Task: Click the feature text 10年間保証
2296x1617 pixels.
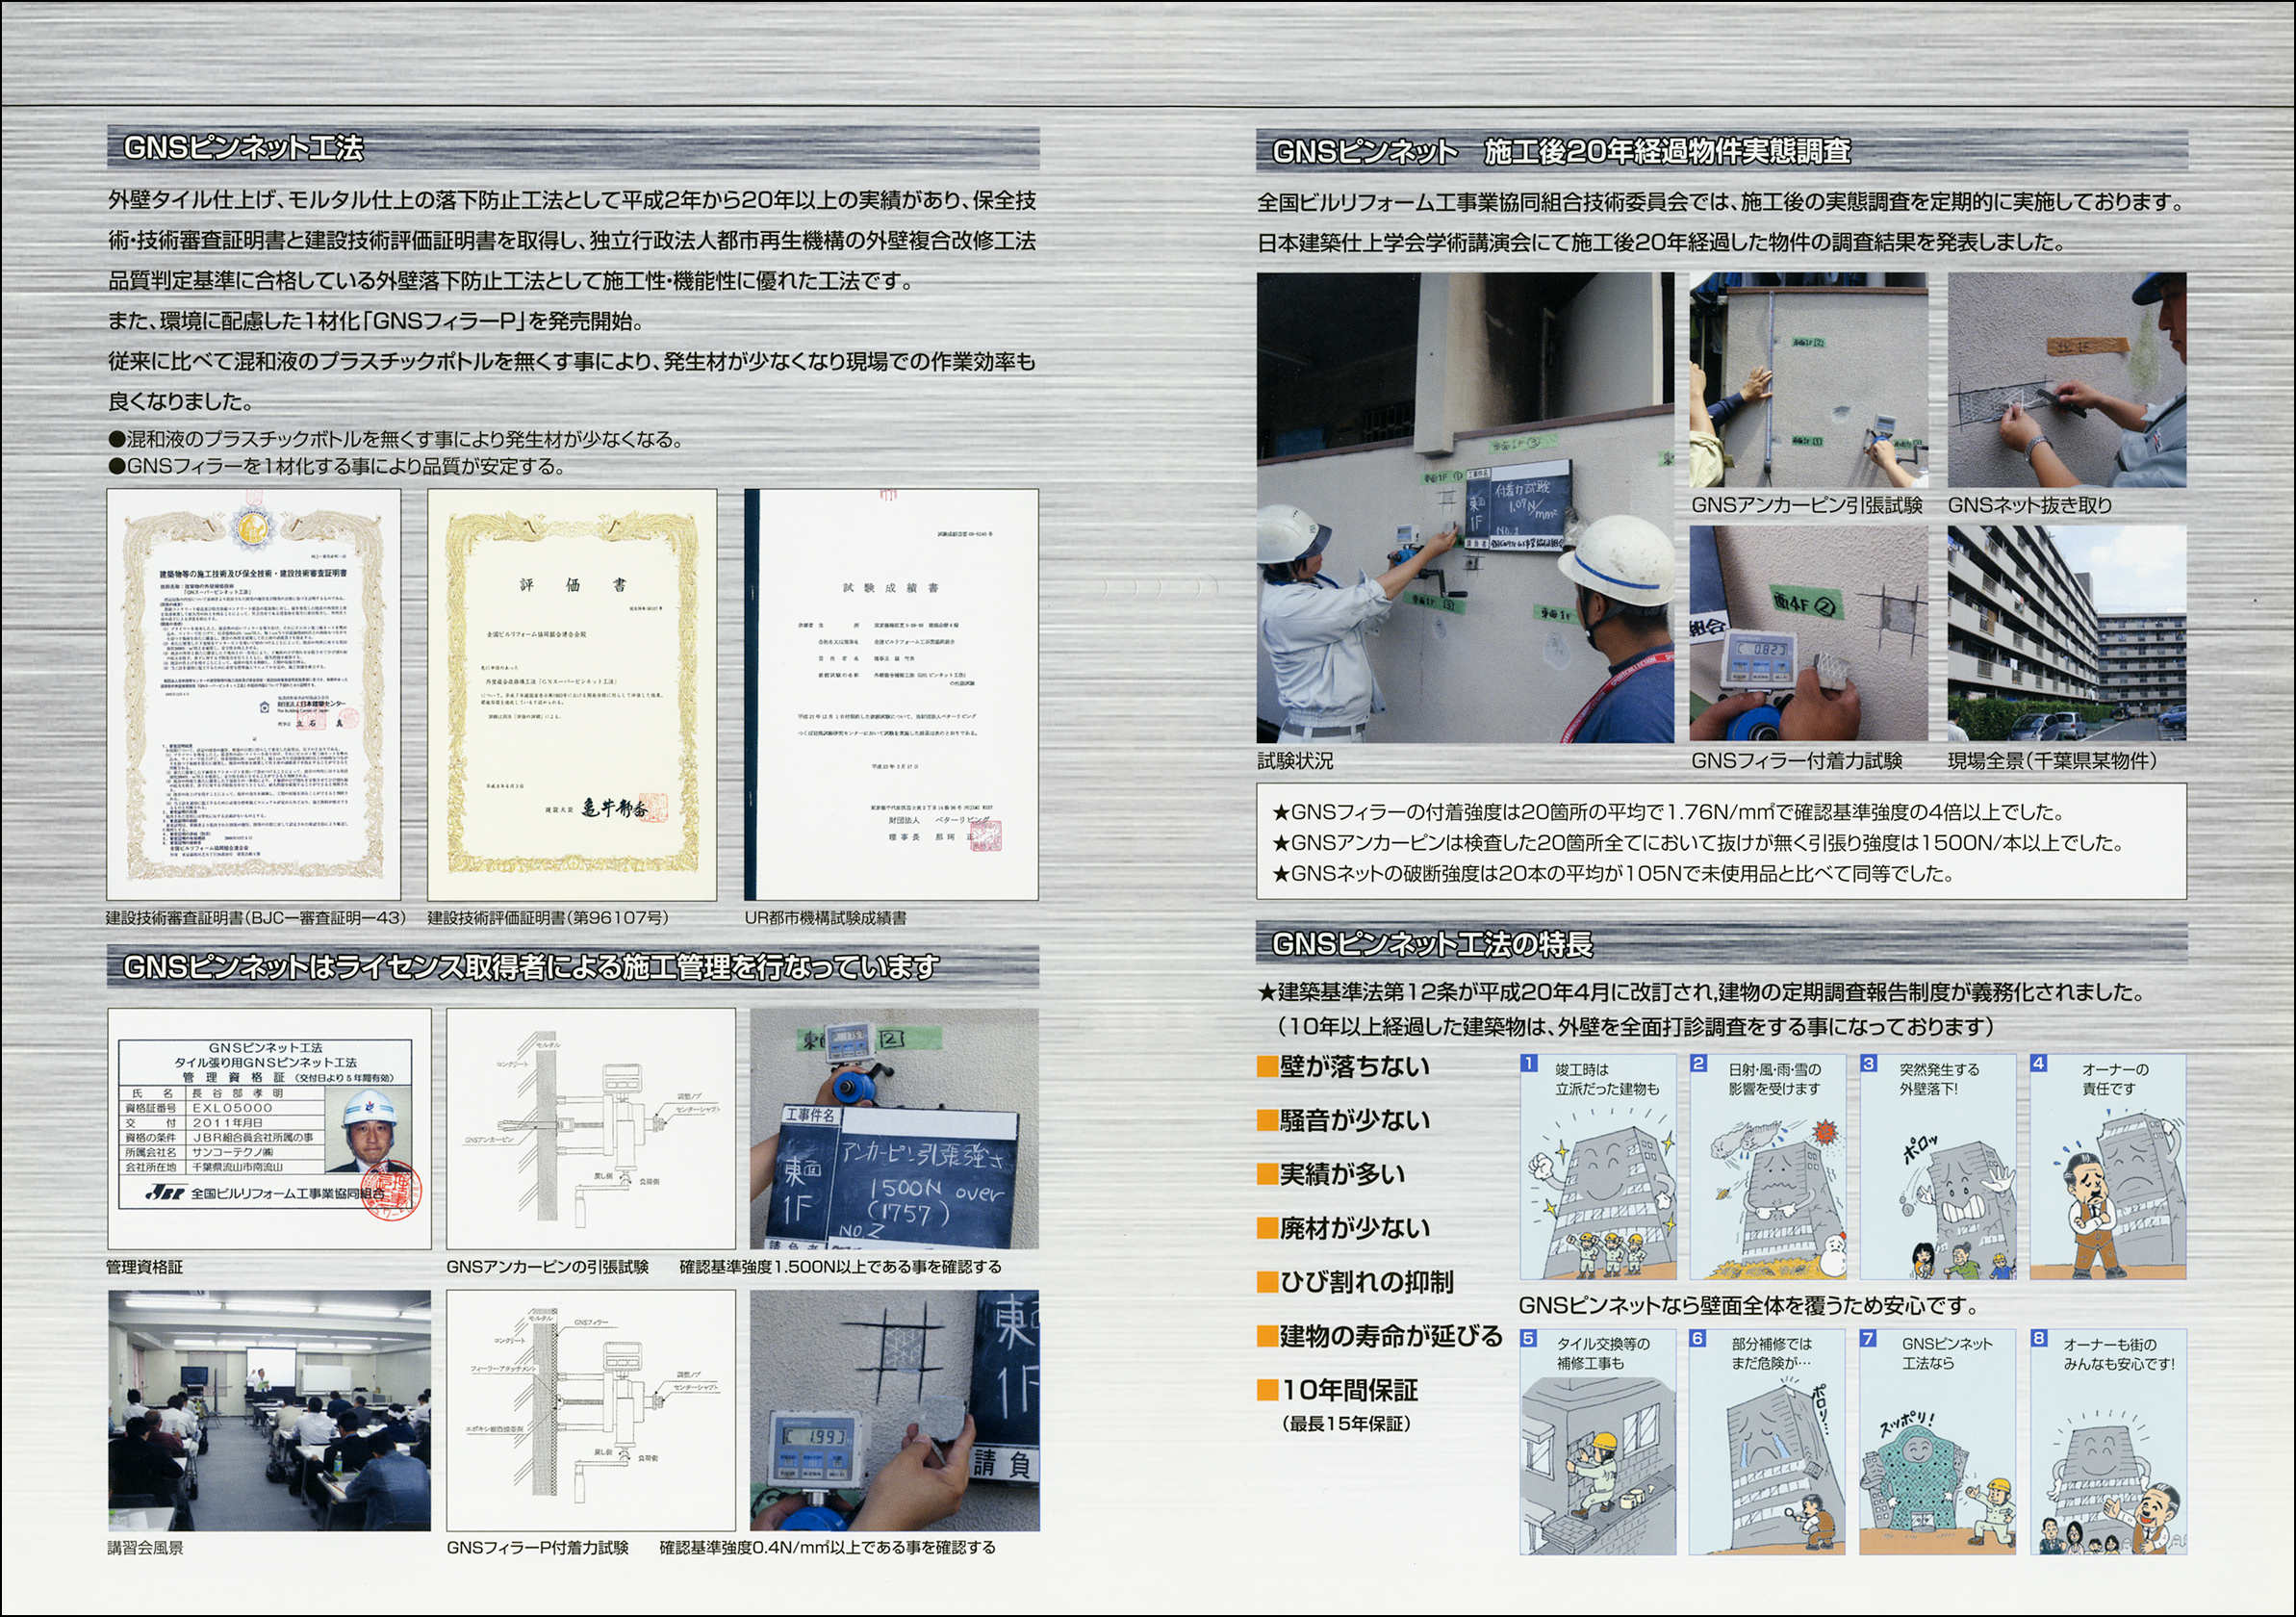Action: pos(1349,1390)
